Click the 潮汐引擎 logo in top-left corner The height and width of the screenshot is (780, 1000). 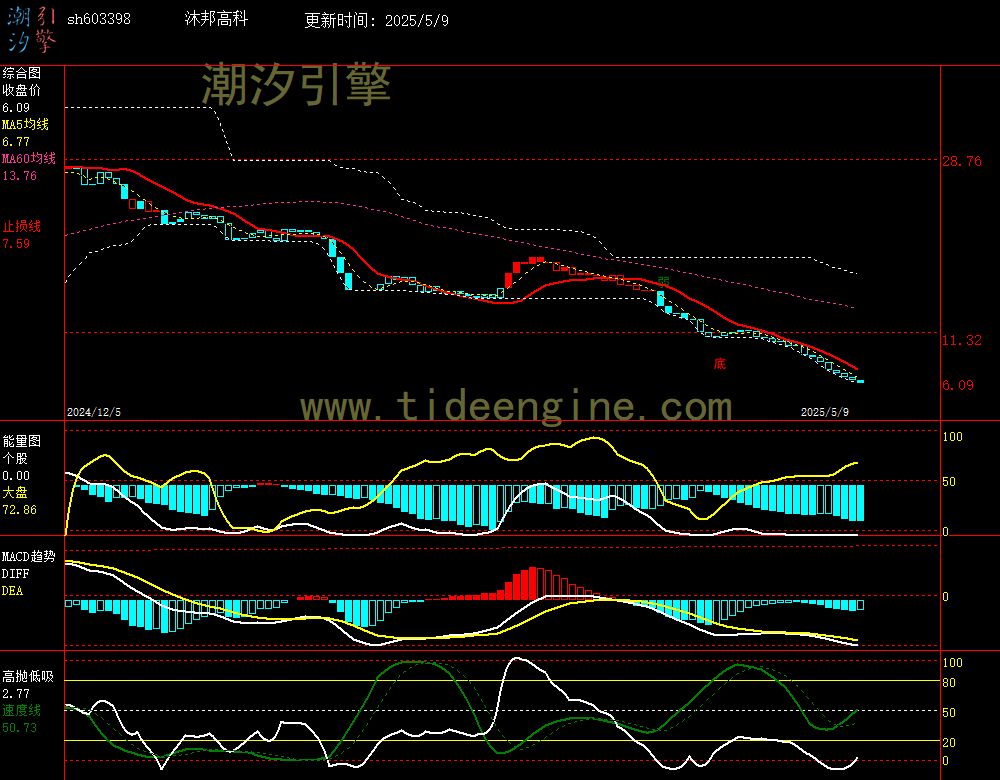32,29
